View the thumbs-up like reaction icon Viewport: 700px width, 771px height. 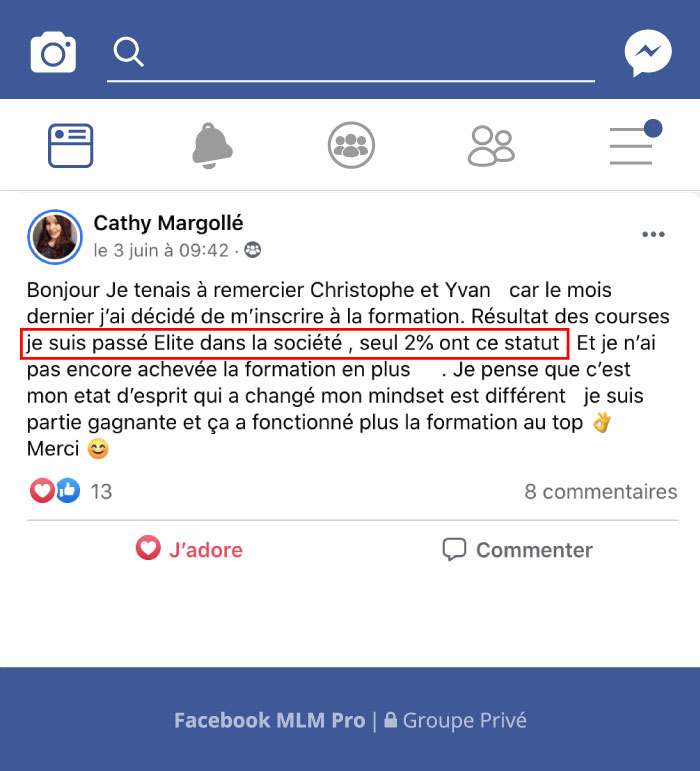68,491
